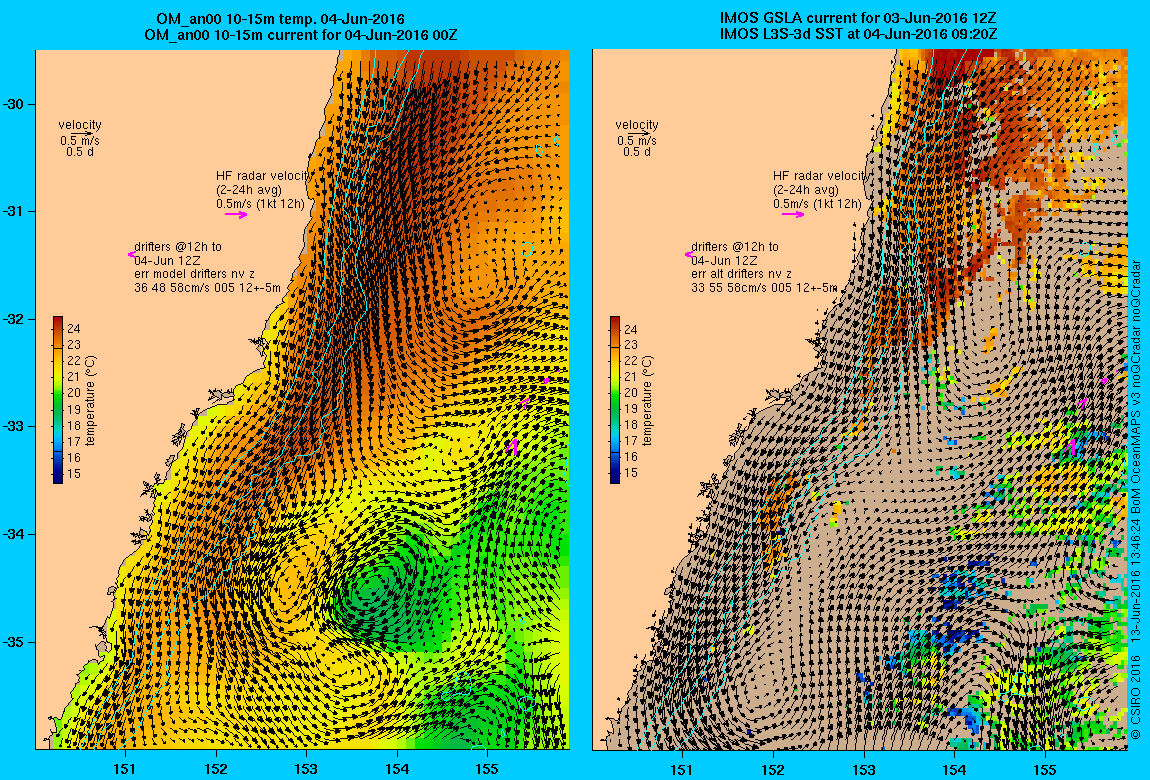Click the magenta HF radar arrow in OM_an00 panel
Viewport: 1150px width, 780px height.
[236, 215]
